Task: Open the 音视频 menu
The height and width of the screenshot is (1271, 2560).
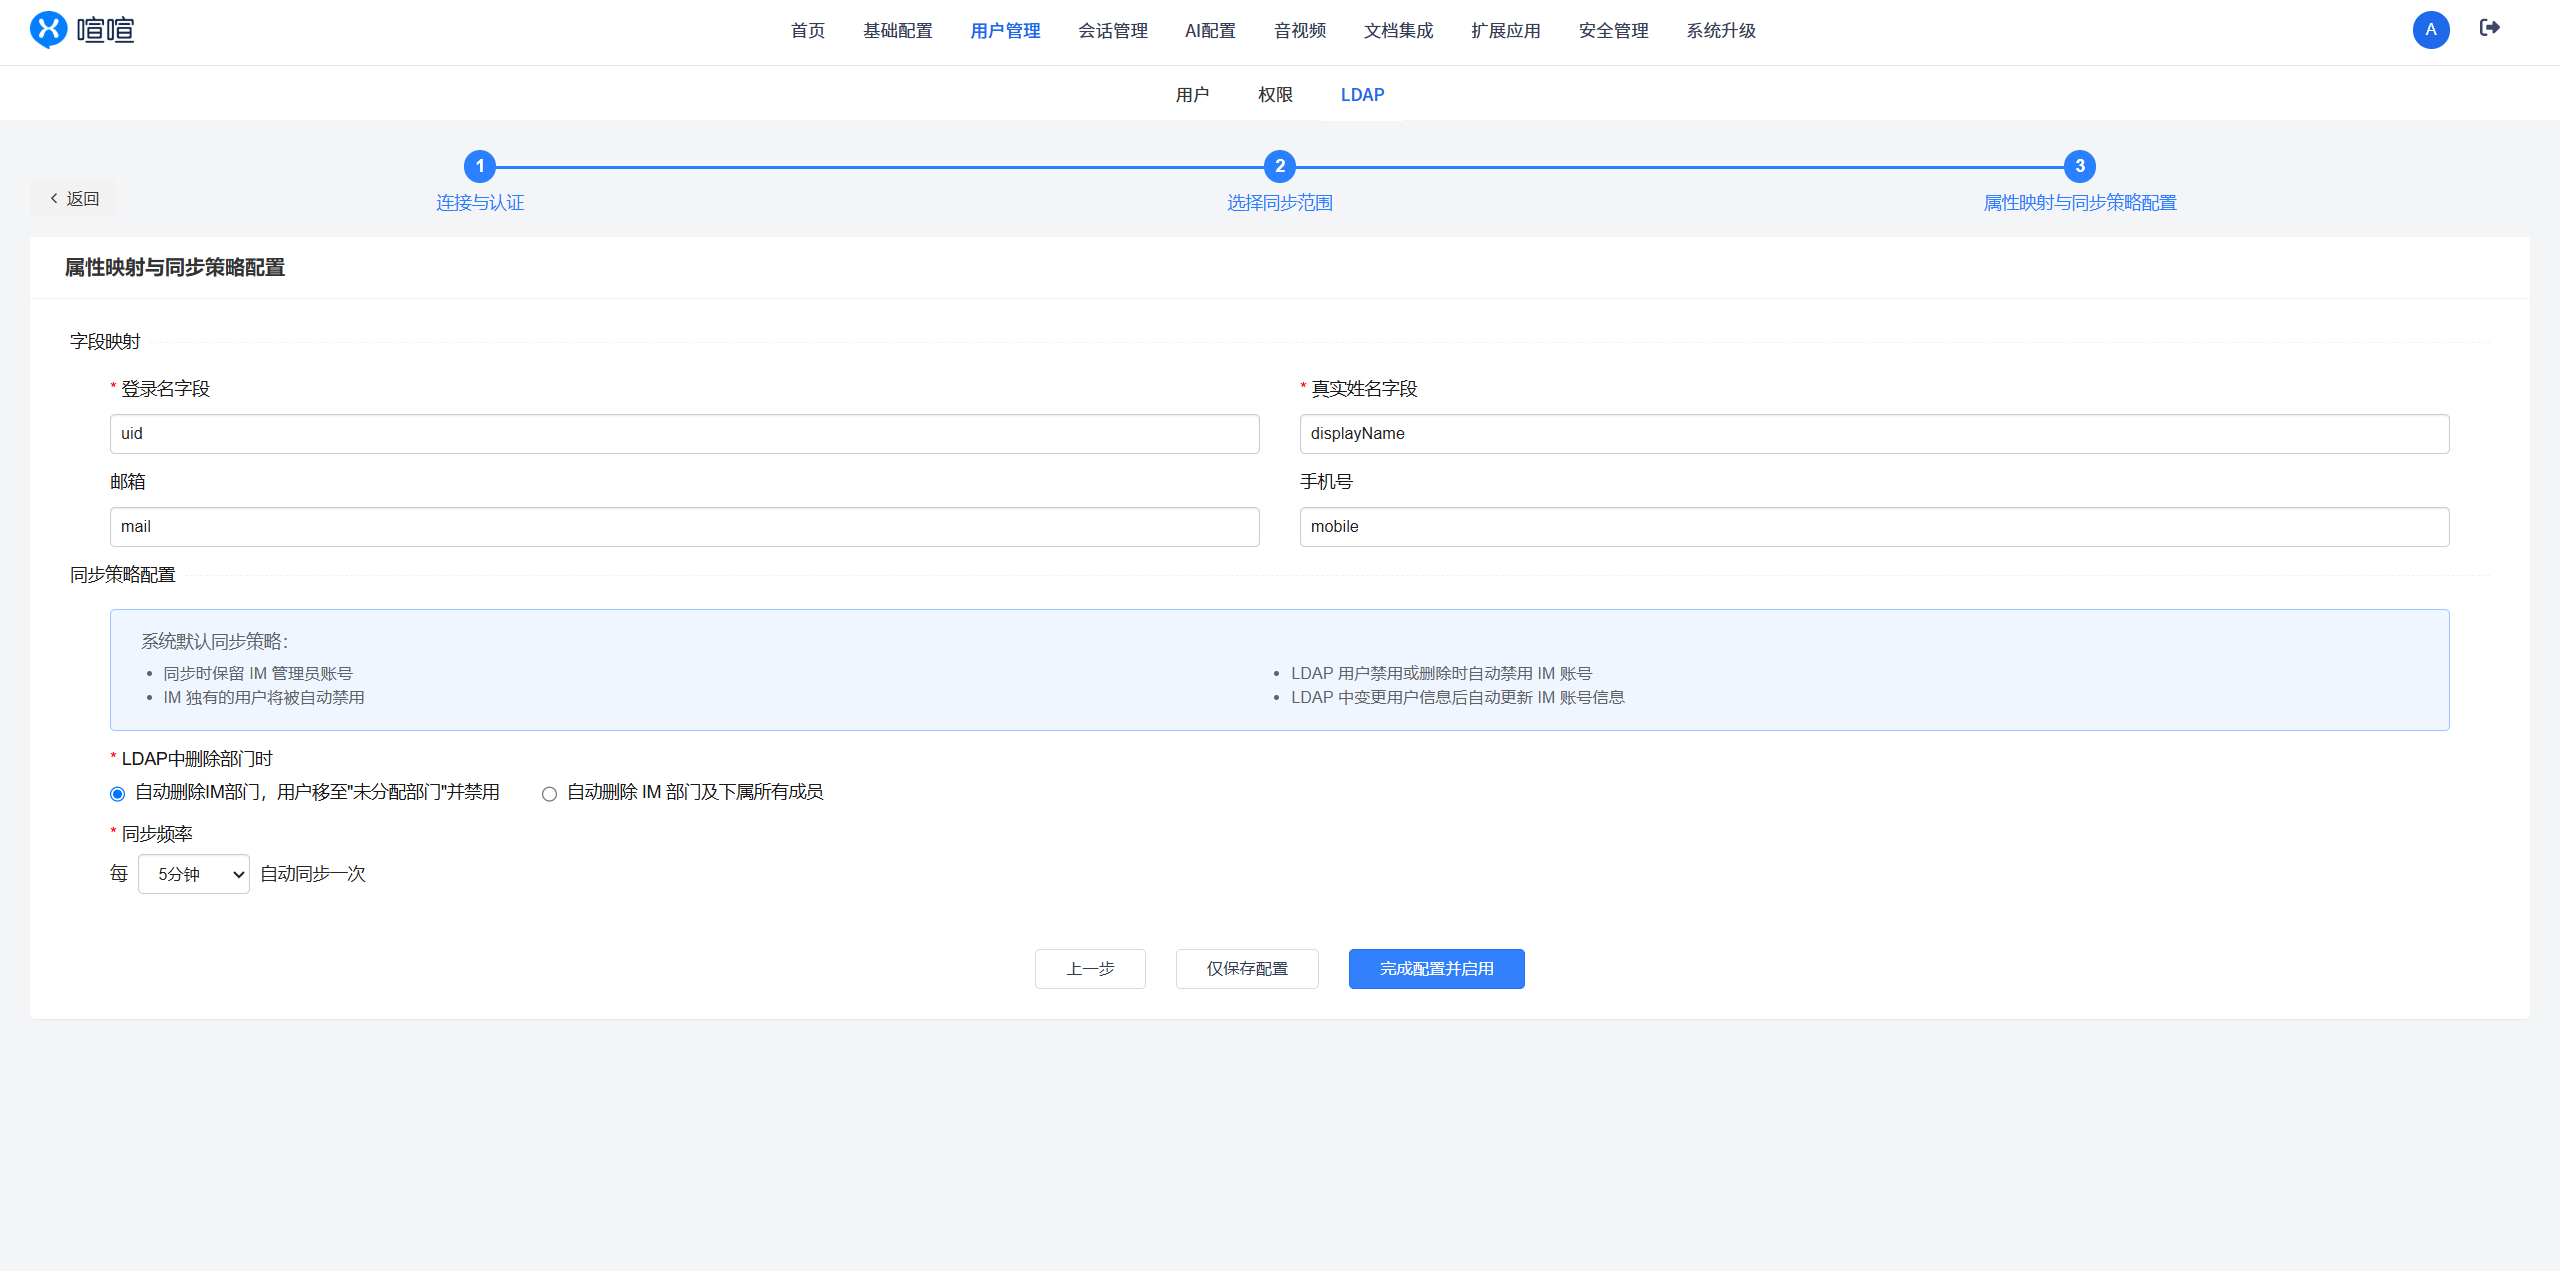Action: point(1300,31)
